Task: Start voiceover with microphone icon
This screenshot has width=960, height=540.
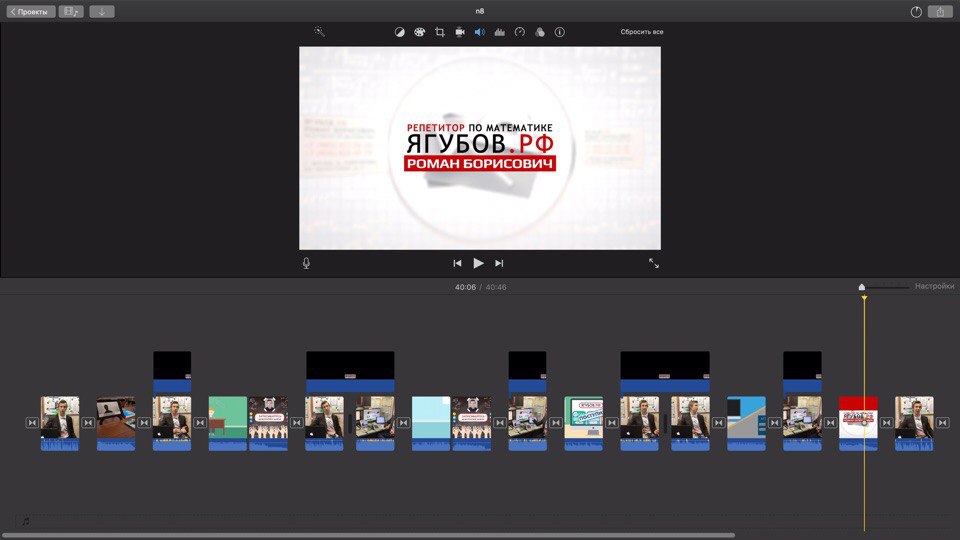Action: pyautogui.click(x=306, y=263)
